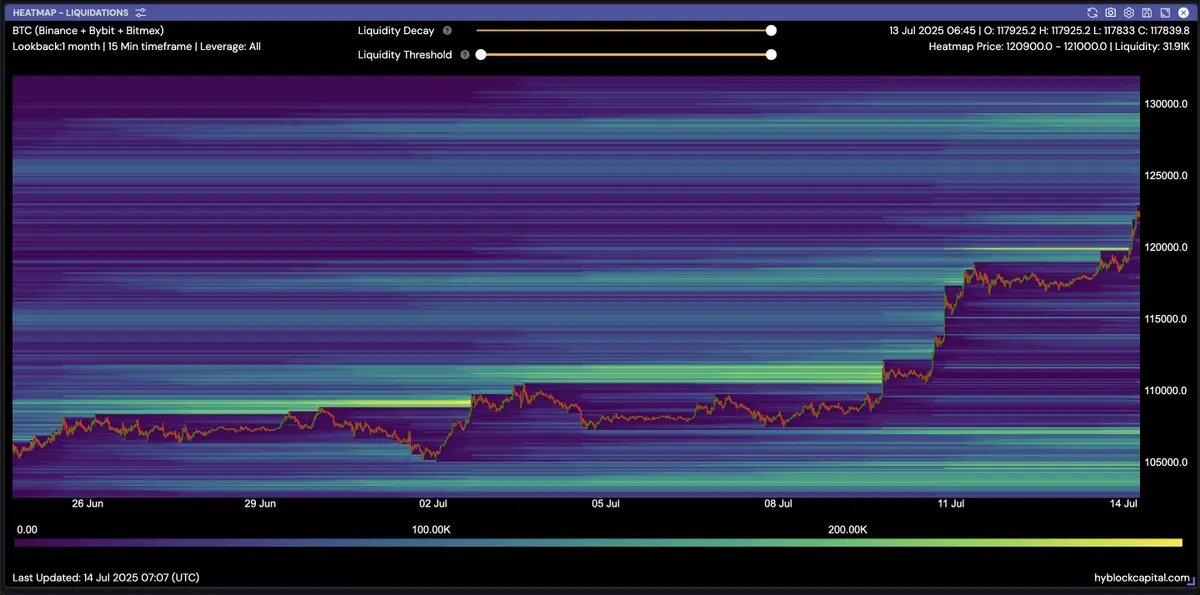Click the BTC (Binance + Bybit + Bitmex) label
The image size is (1200, 595).
[x=88, y=30]
